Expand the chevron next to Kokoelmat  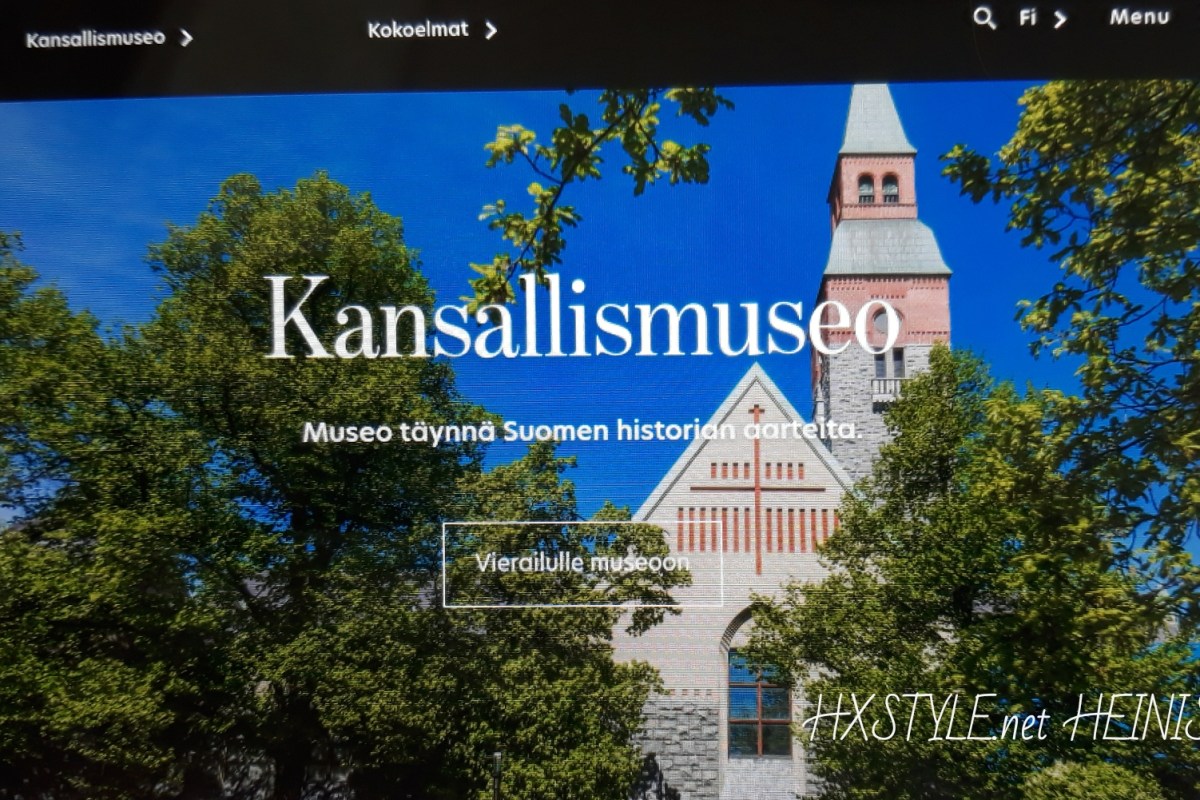point(490,31)
